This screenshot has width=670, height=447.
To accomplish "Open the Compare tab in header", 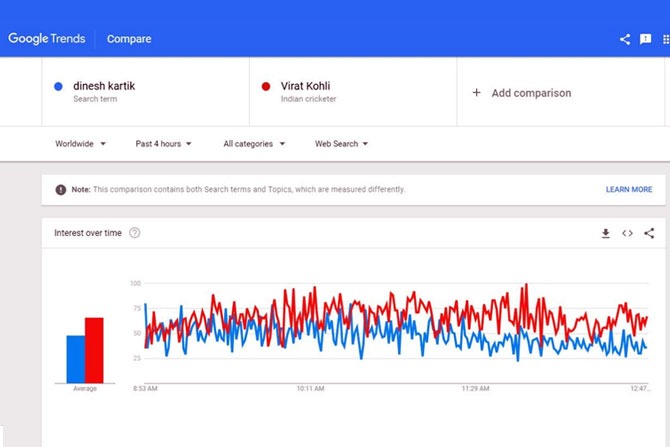I will (129, 39).
